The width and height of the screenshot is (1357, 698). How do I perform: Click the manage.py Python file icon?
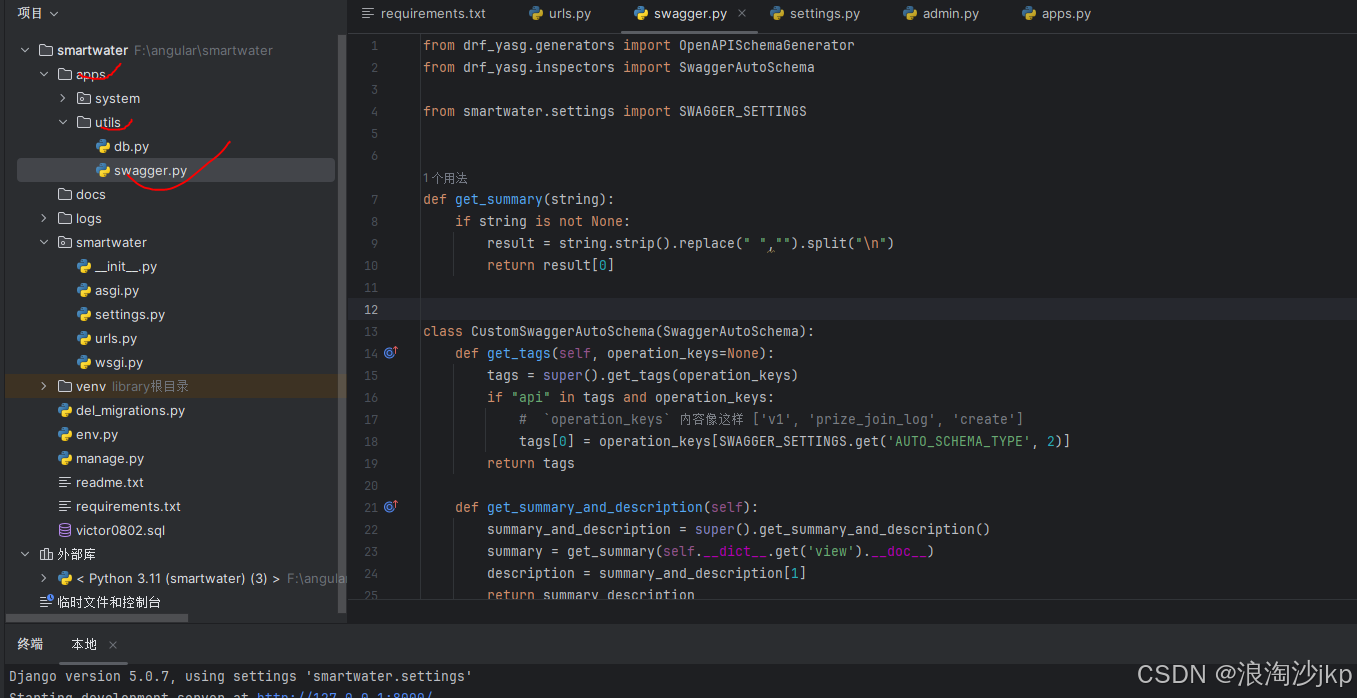65,459
